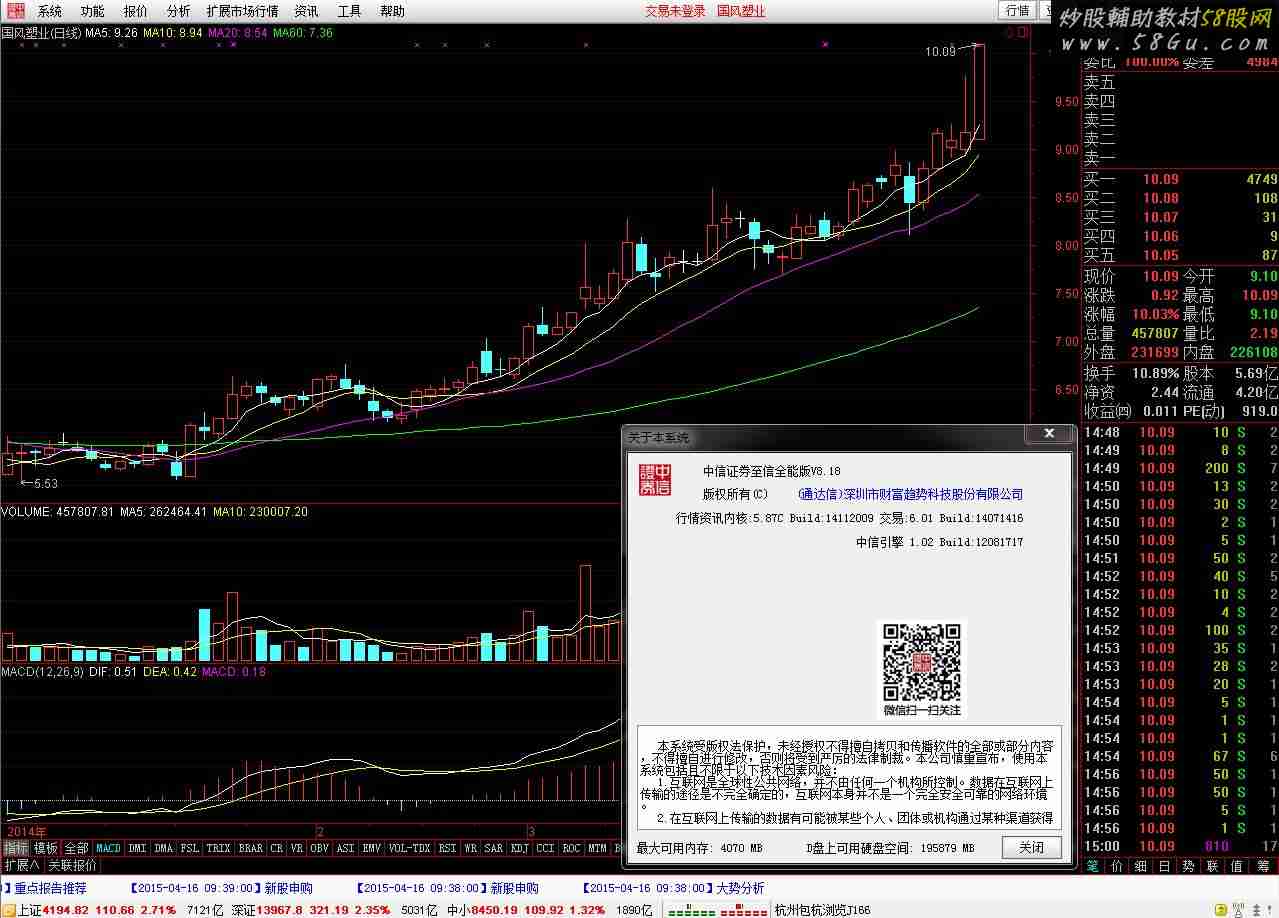
Task: Select the TRIX indicator tab
Action: pos(218,848)
